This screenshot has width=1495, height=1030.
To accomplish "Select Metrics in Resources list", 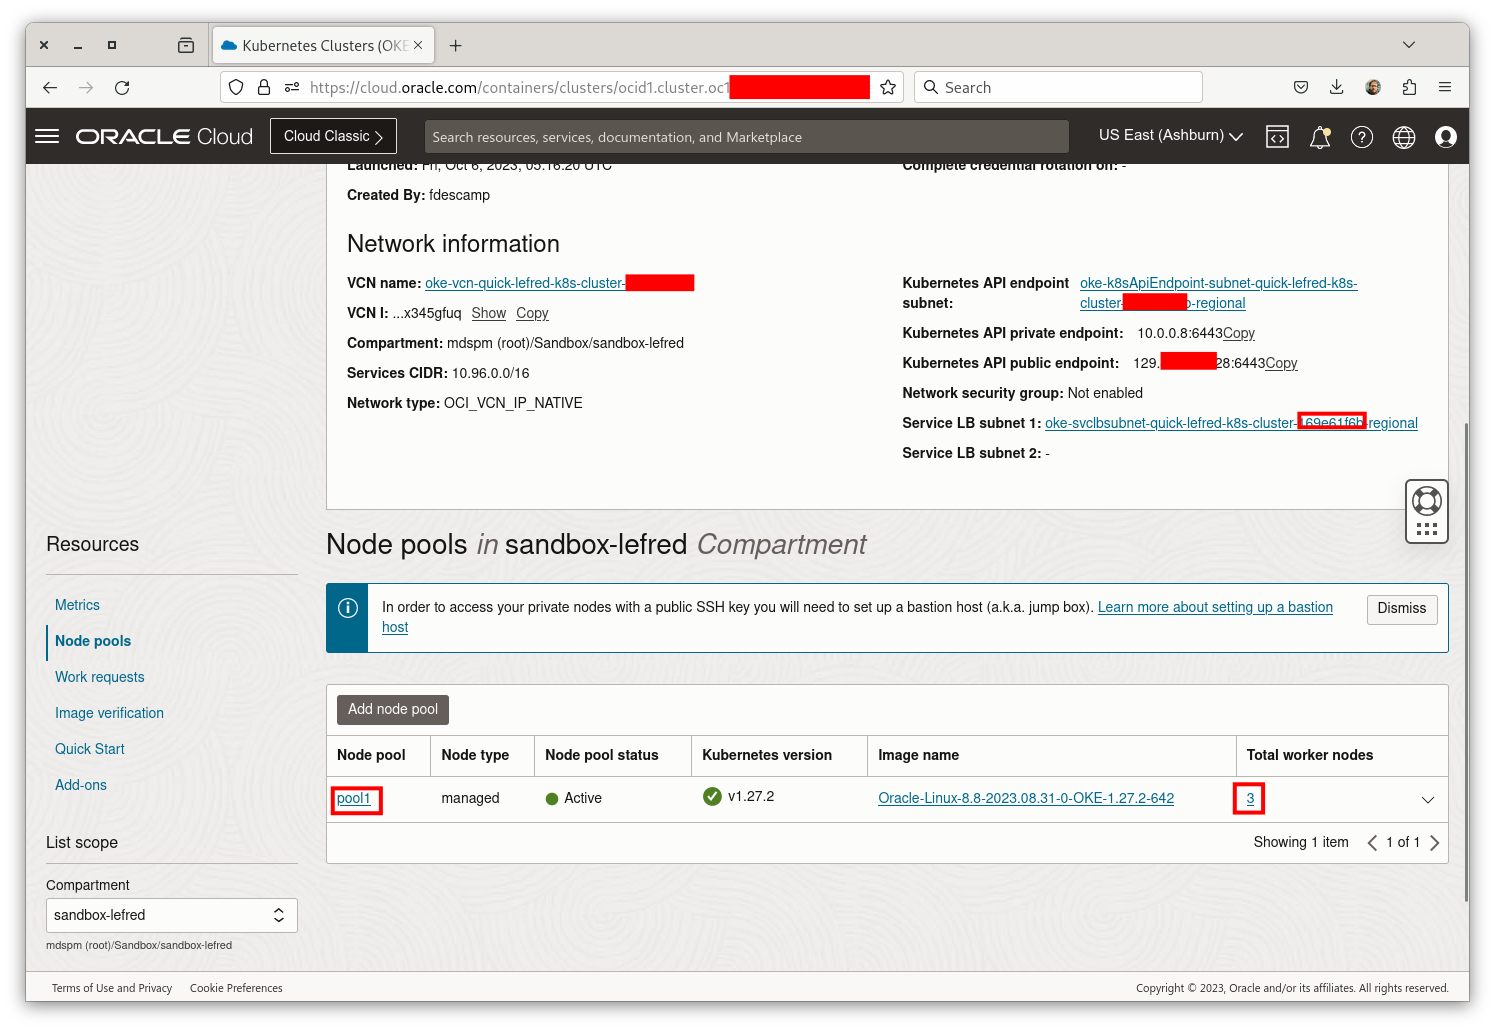I will tap(77, 605).
